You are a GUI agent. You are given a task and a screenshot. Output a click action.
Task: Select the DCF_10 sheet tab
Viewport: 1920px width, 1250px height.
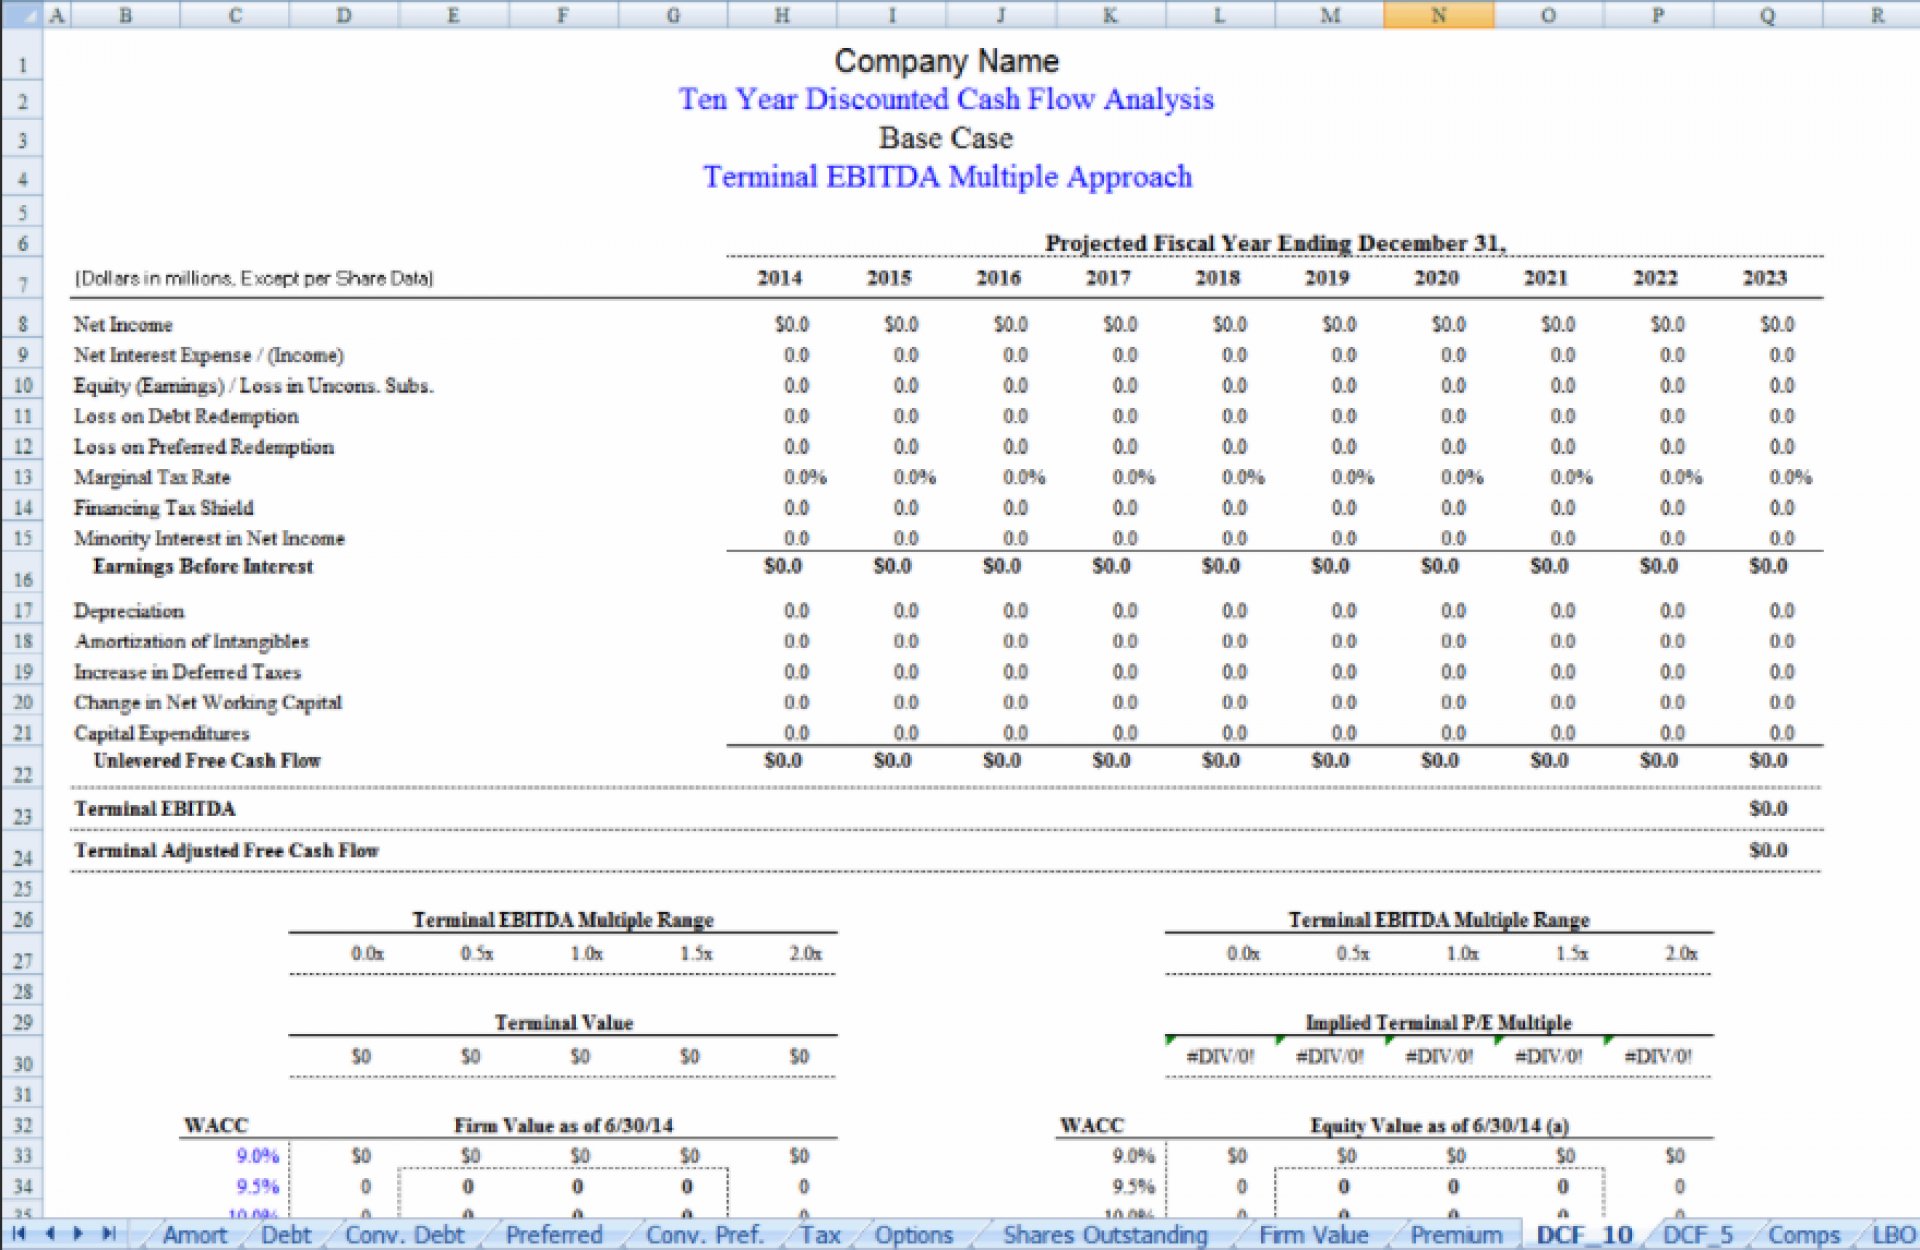1584,1235
